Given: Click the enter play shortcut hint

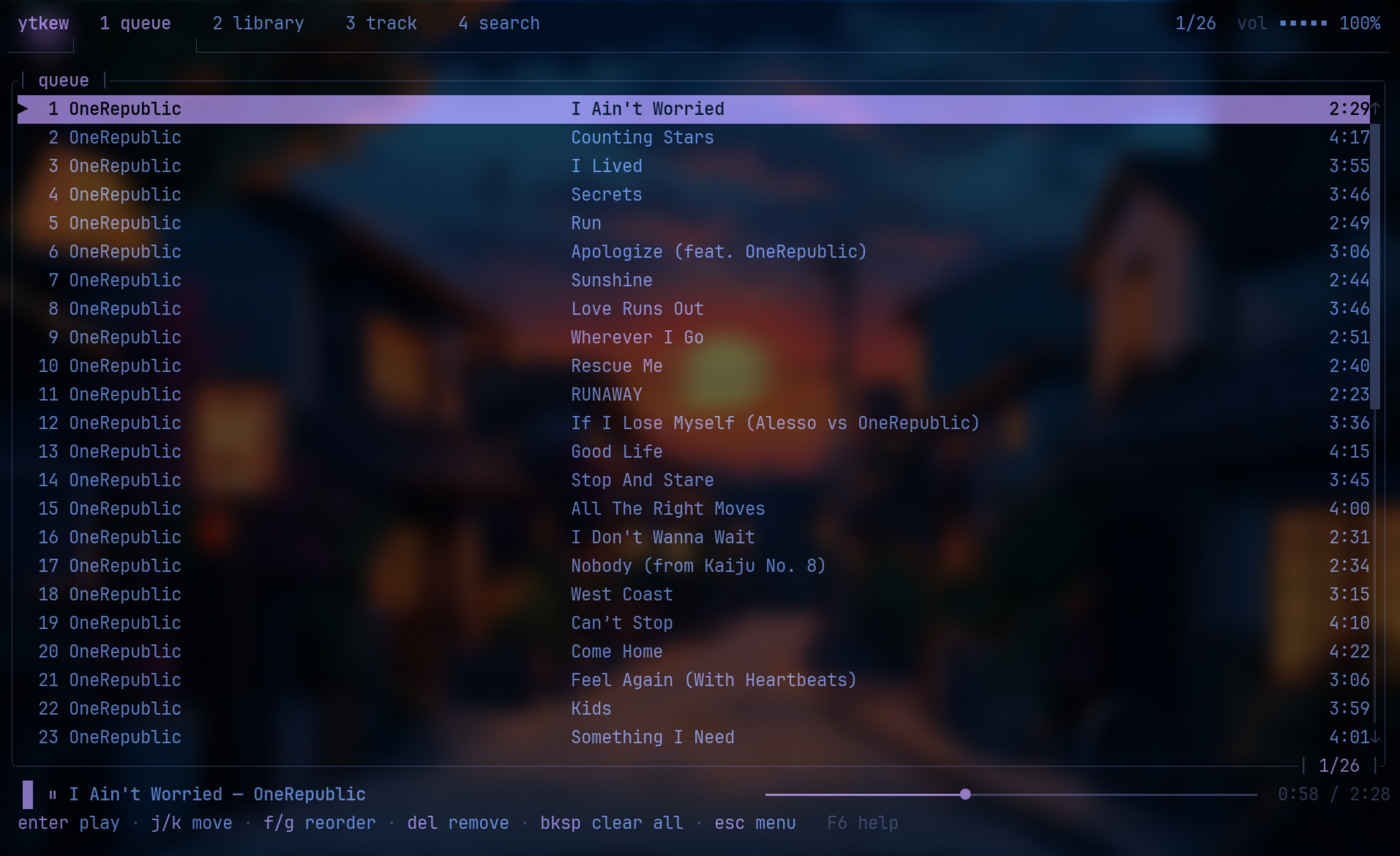Looking at the screenshot, I should 68,823.
